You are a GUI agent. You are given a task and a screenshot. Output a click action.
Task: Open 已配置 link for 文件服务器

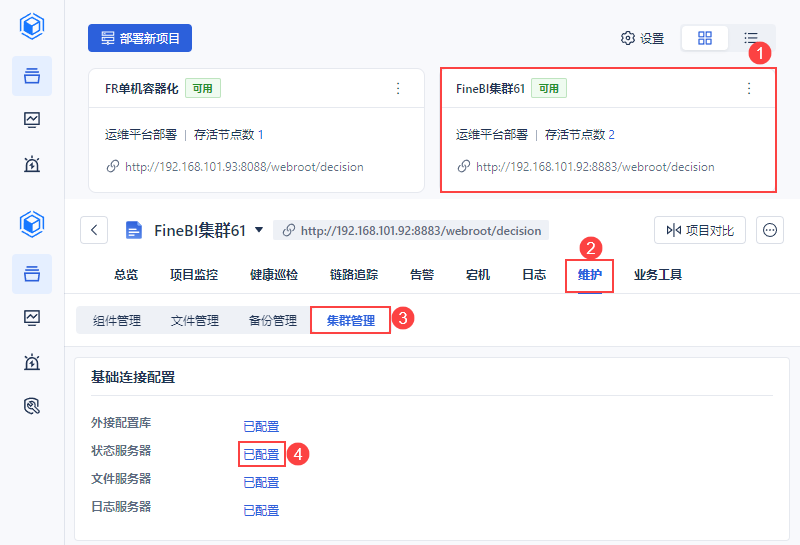click(x=261, y=482)
